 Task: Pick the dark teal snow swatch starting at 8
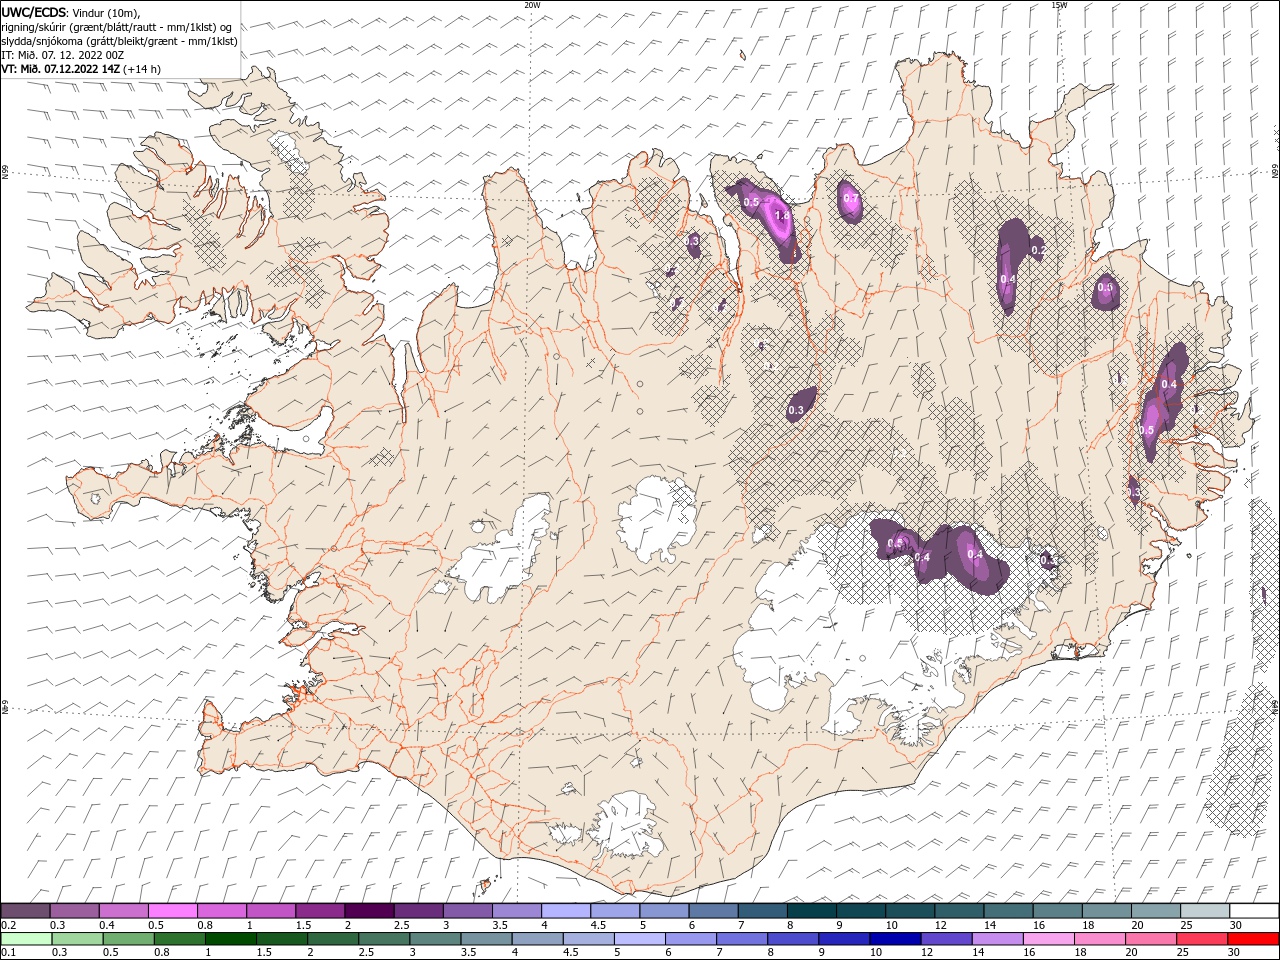pos(812,911)
